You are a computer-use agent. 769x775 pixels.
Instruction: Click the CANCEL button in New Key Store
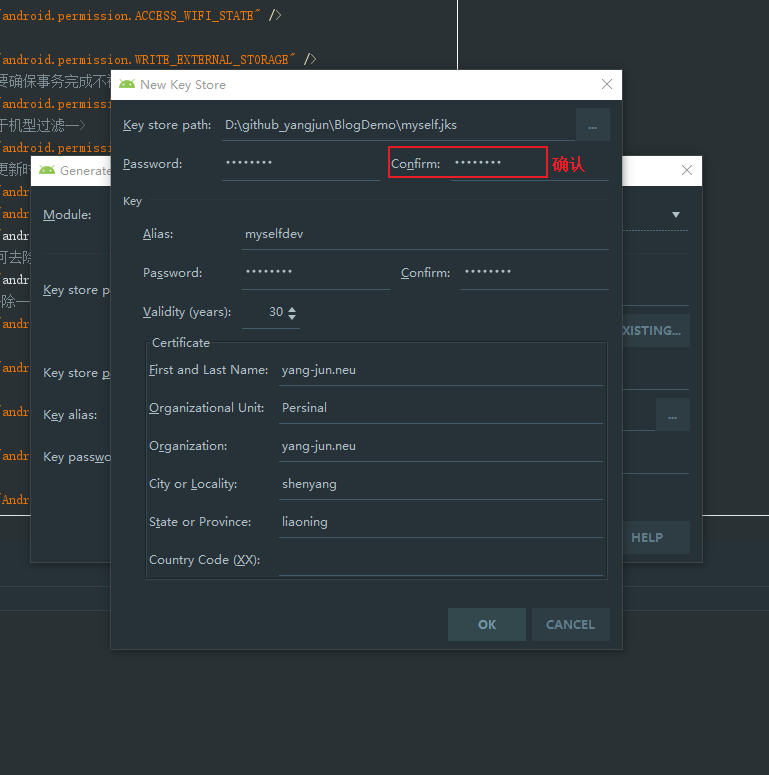pos(570,624)
